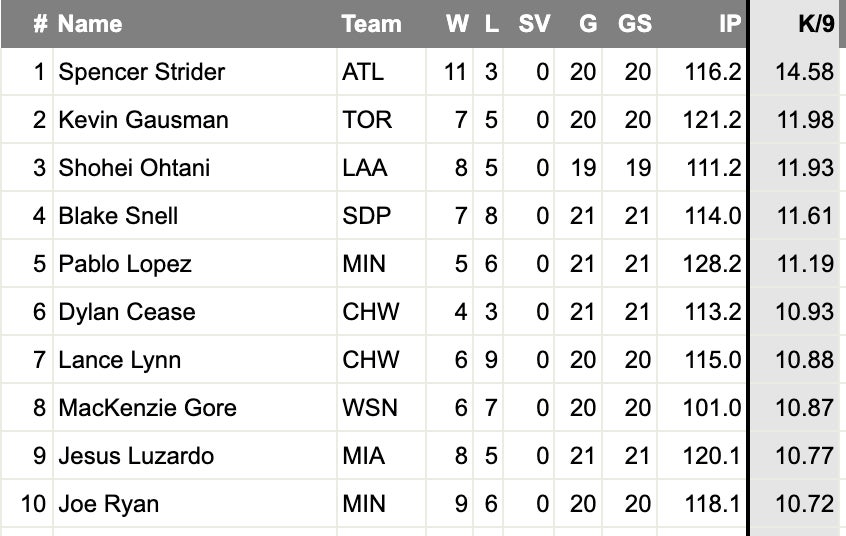This screenshot has height=536, width=846.
Task: Click the IP innings column header
Action: pos(729,24)
